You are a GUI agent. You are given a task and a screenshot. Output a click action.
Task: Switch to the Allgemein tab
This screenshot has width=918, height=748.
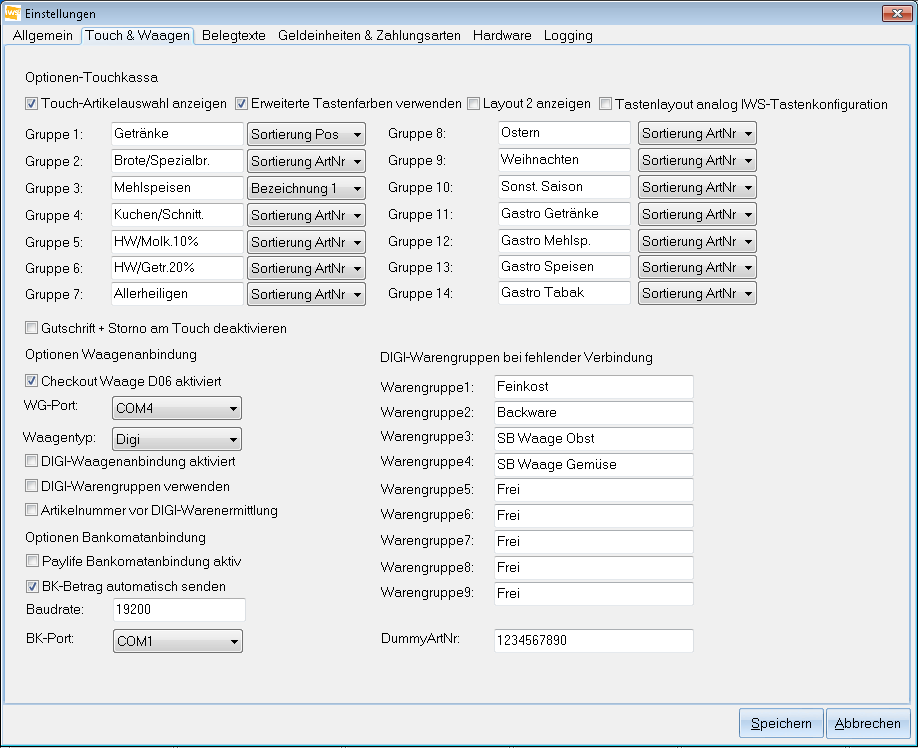pos(43,36)
